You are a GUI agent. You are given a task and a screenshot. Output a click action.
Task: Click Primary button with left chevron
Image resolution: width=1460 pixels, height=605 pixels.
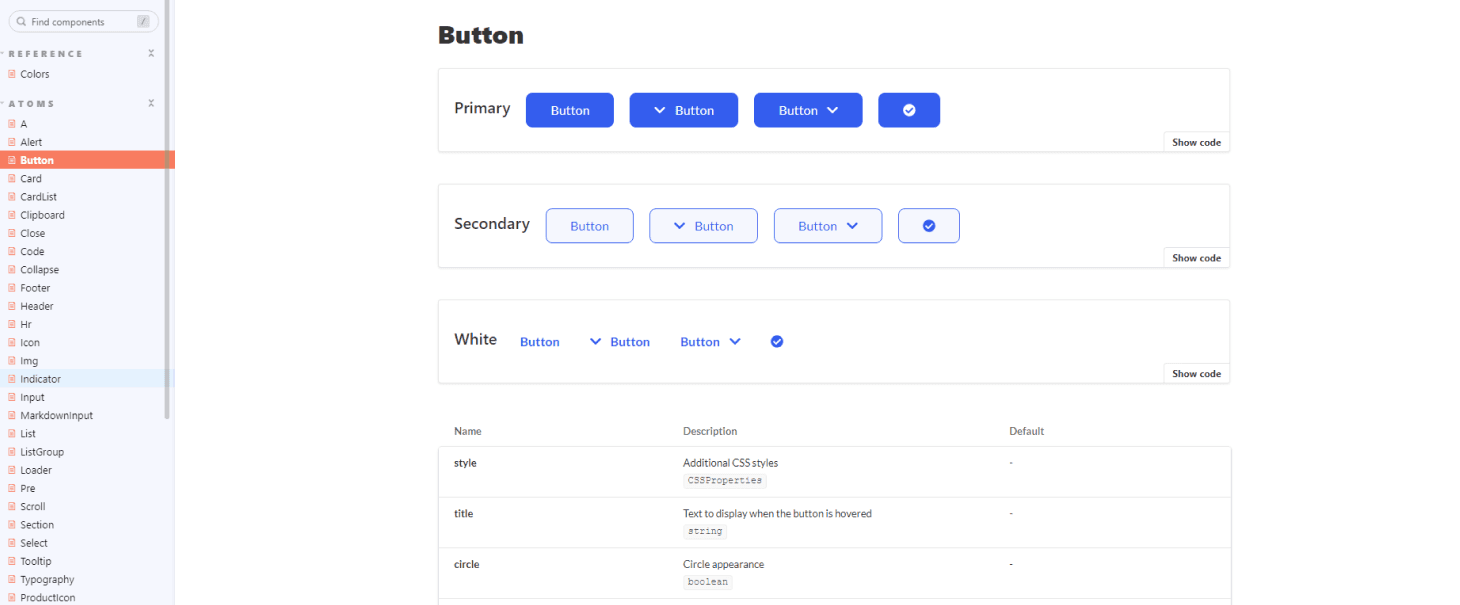pos(683,110)
